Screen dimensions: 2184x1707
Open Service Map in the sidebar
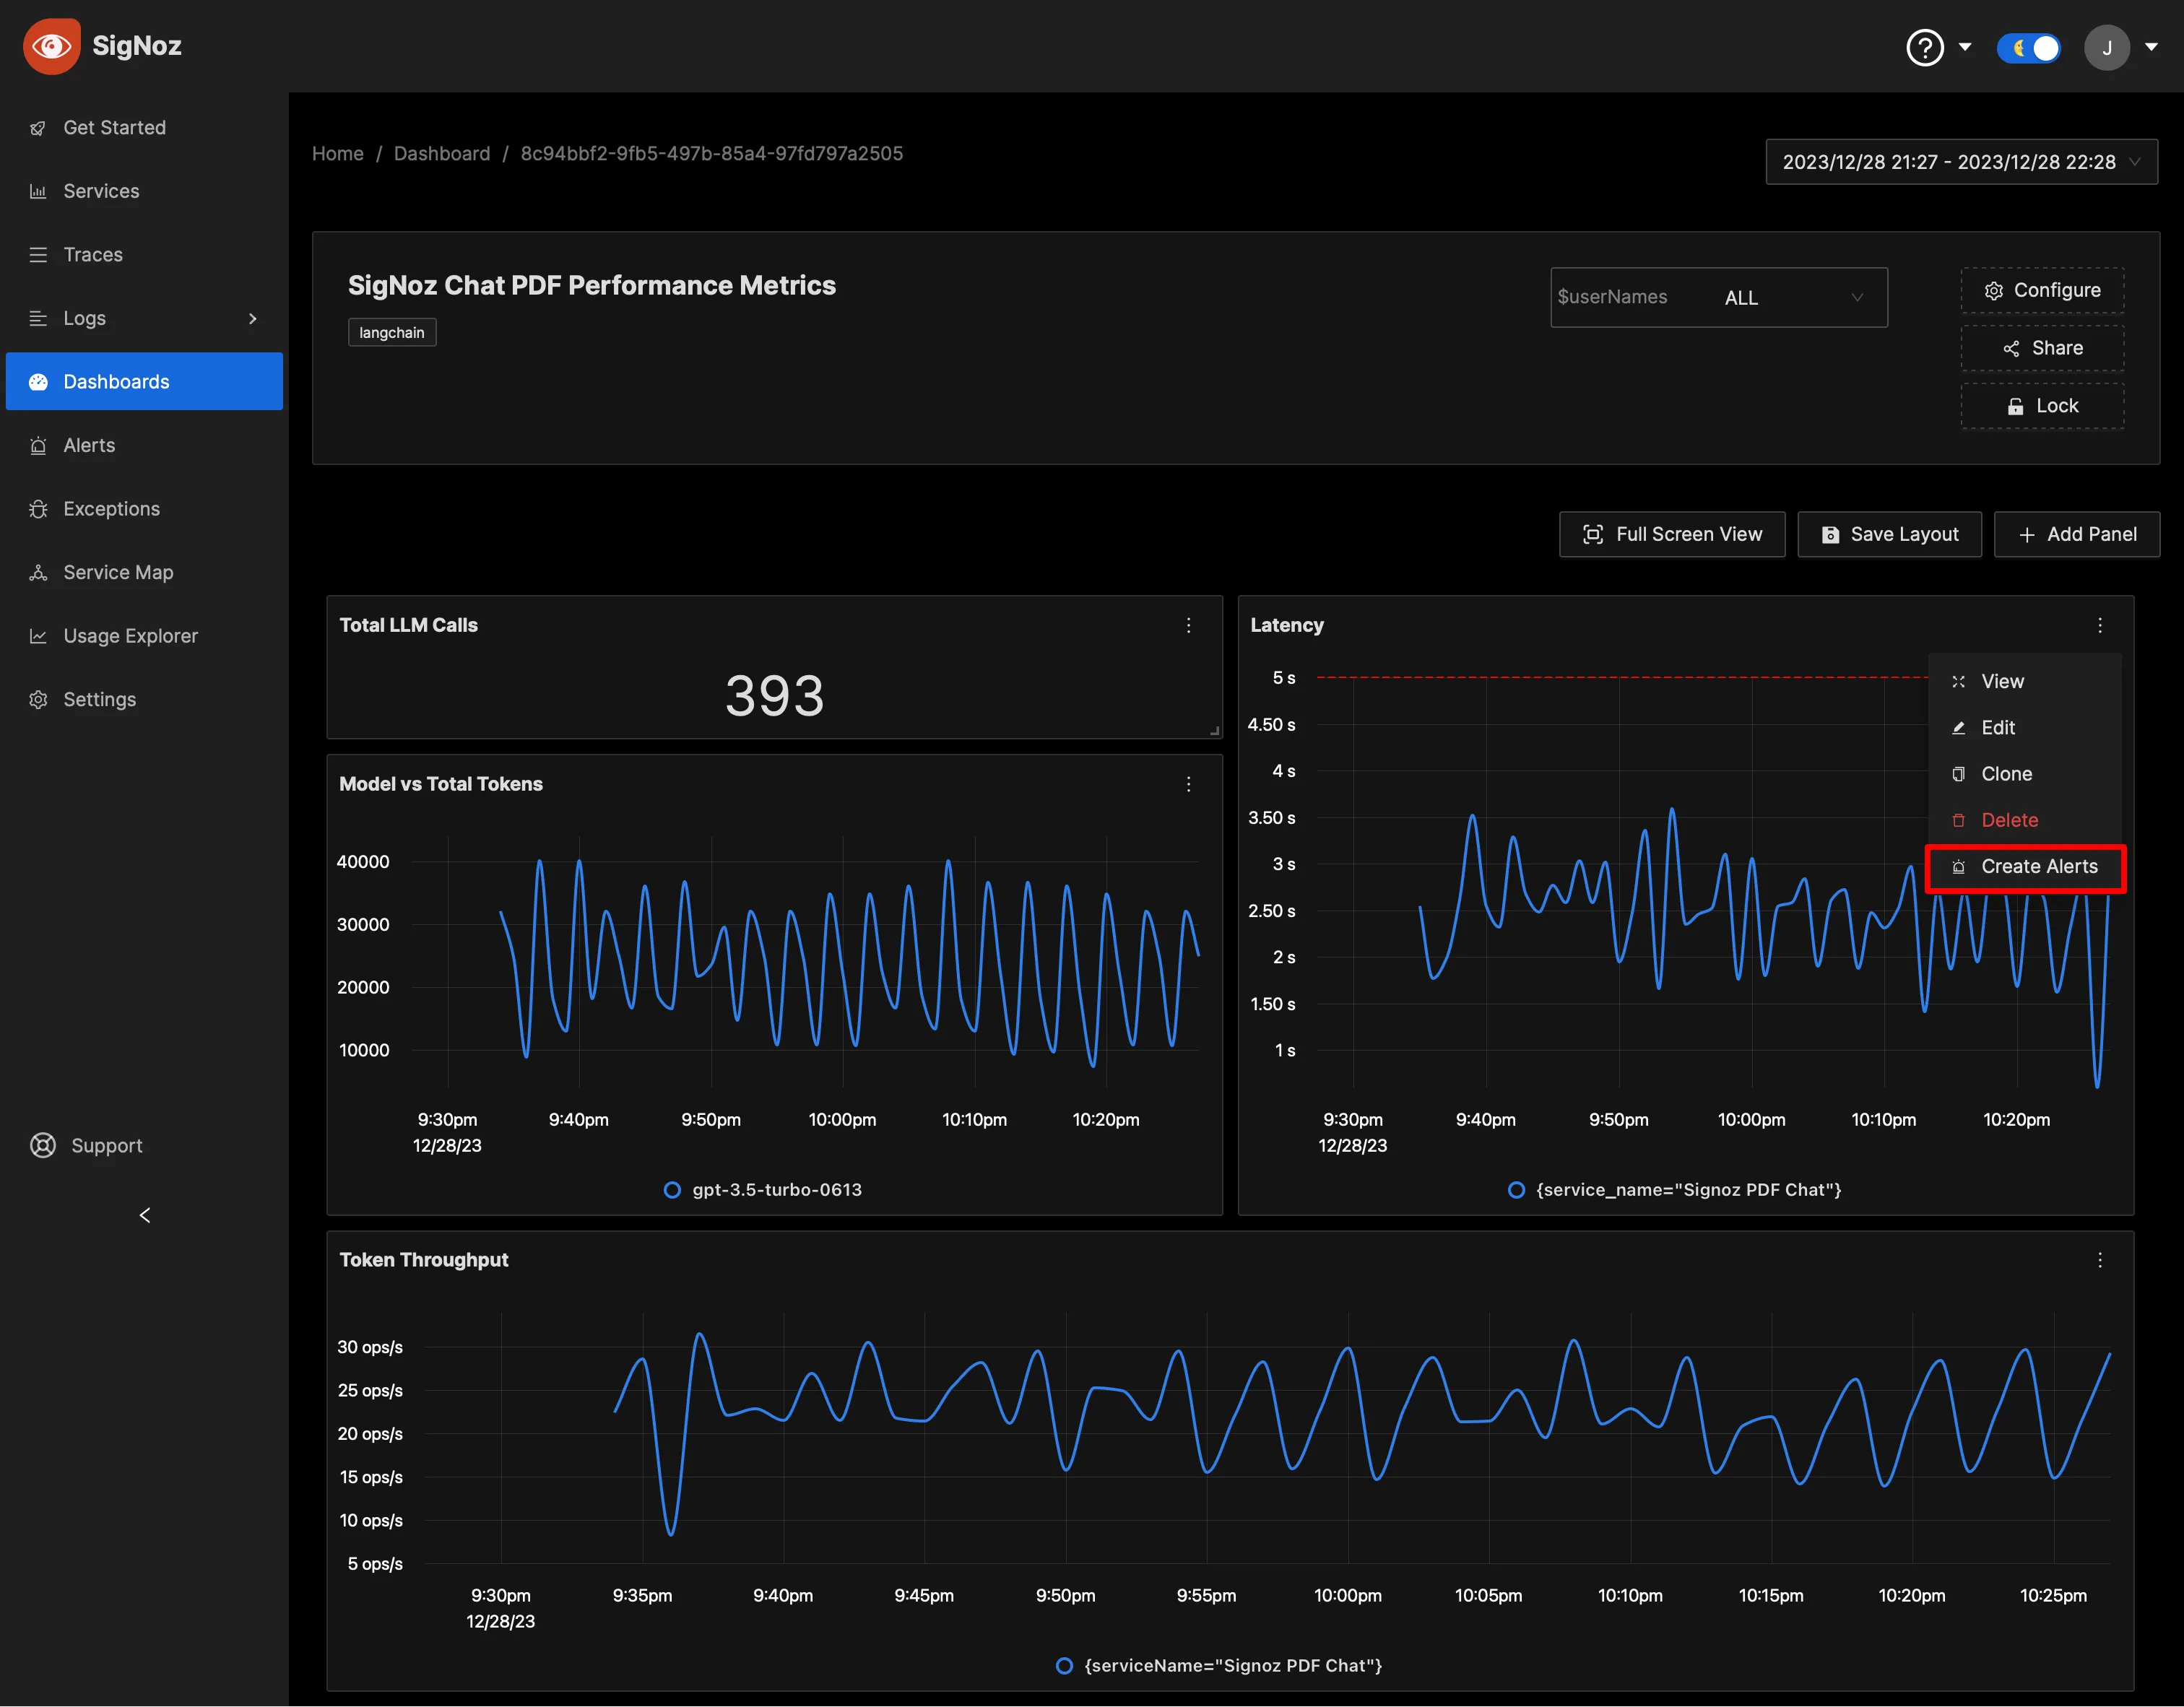pyautogui.click(x=144, y=572)
